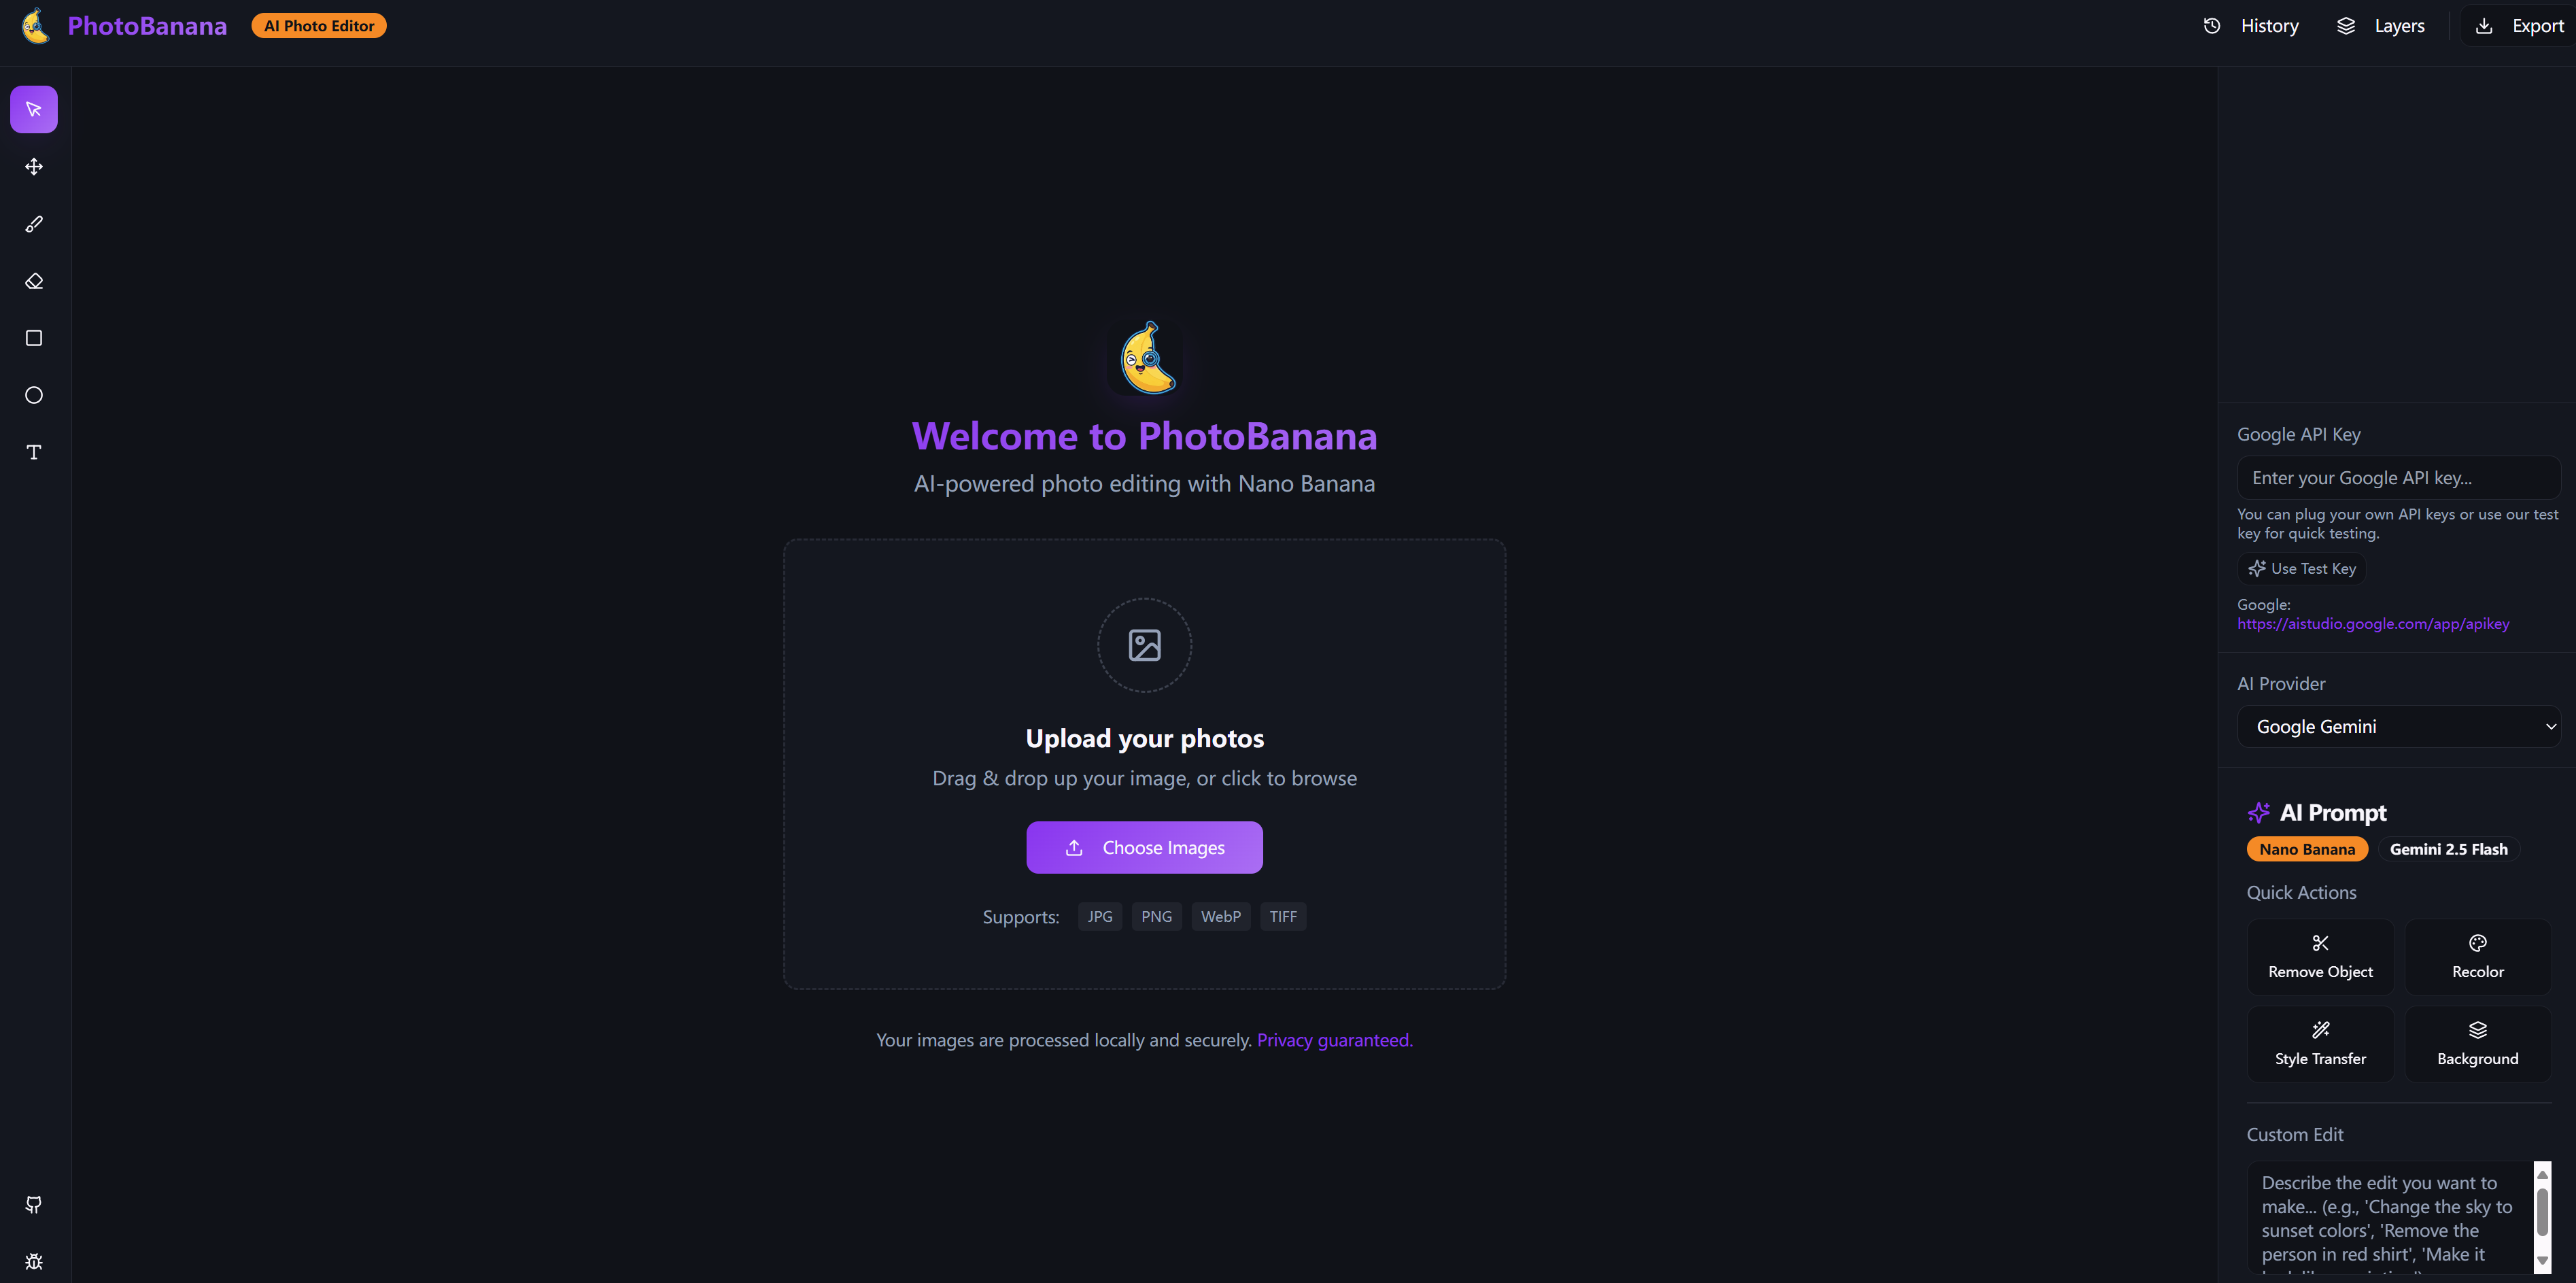Open the AI Provider dropdown
Viewport: 2576px width, 1283px height.
[2398, 727]
